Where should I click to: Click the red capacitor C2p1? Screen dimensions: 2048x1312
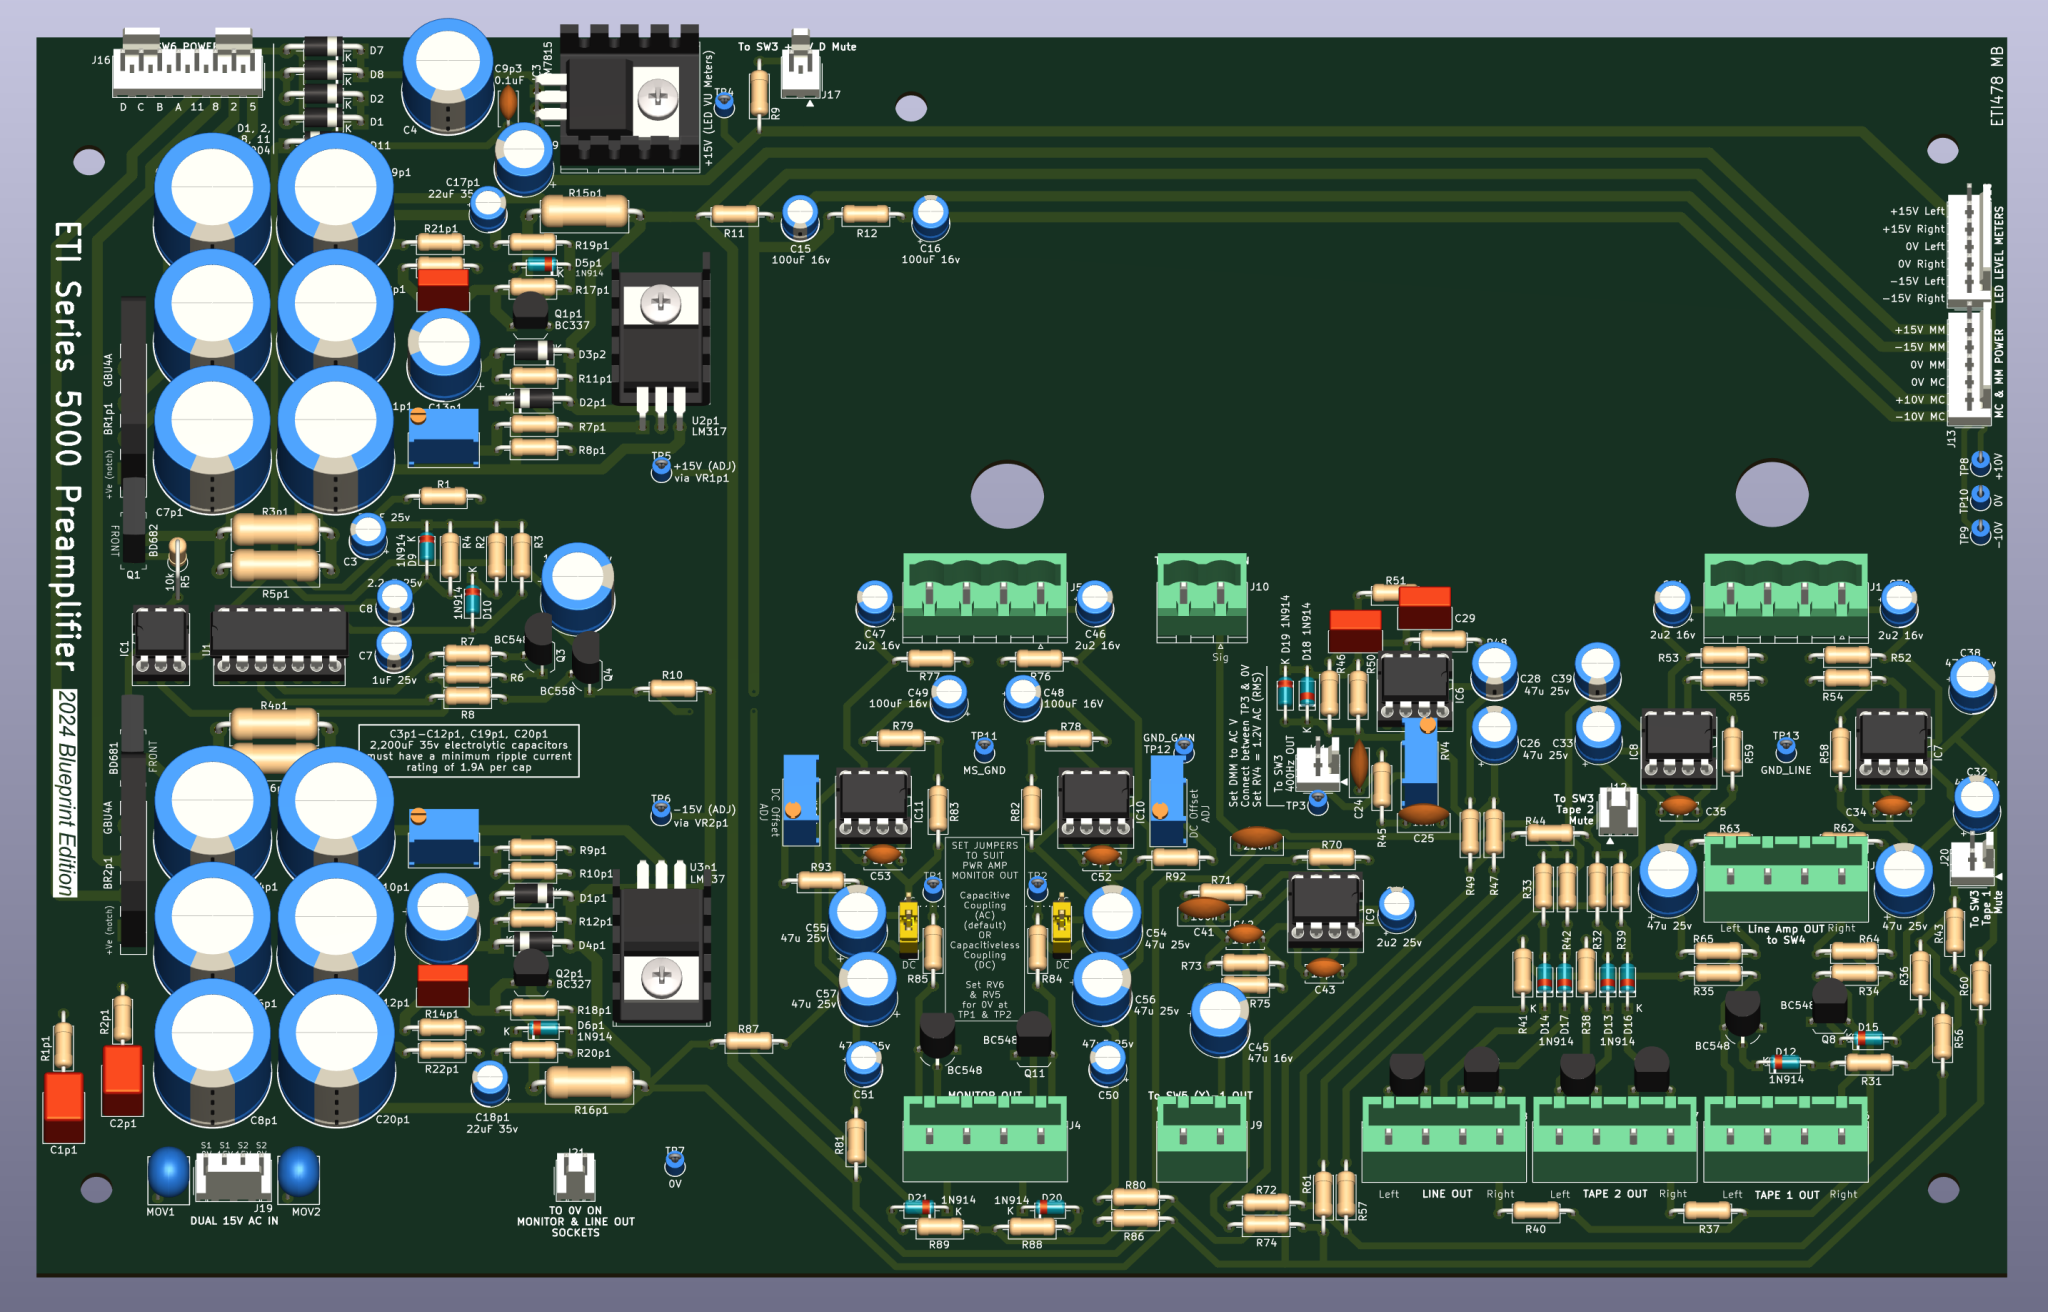122,1080
